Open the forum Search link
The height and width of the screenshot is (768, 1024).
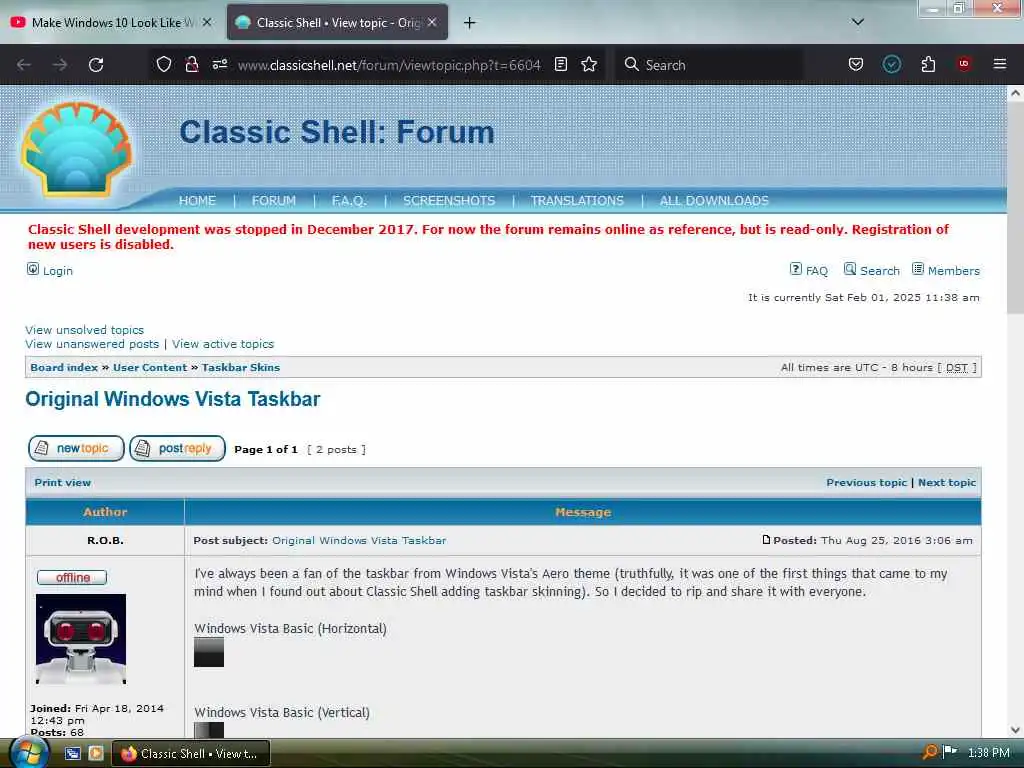(880, 271)
